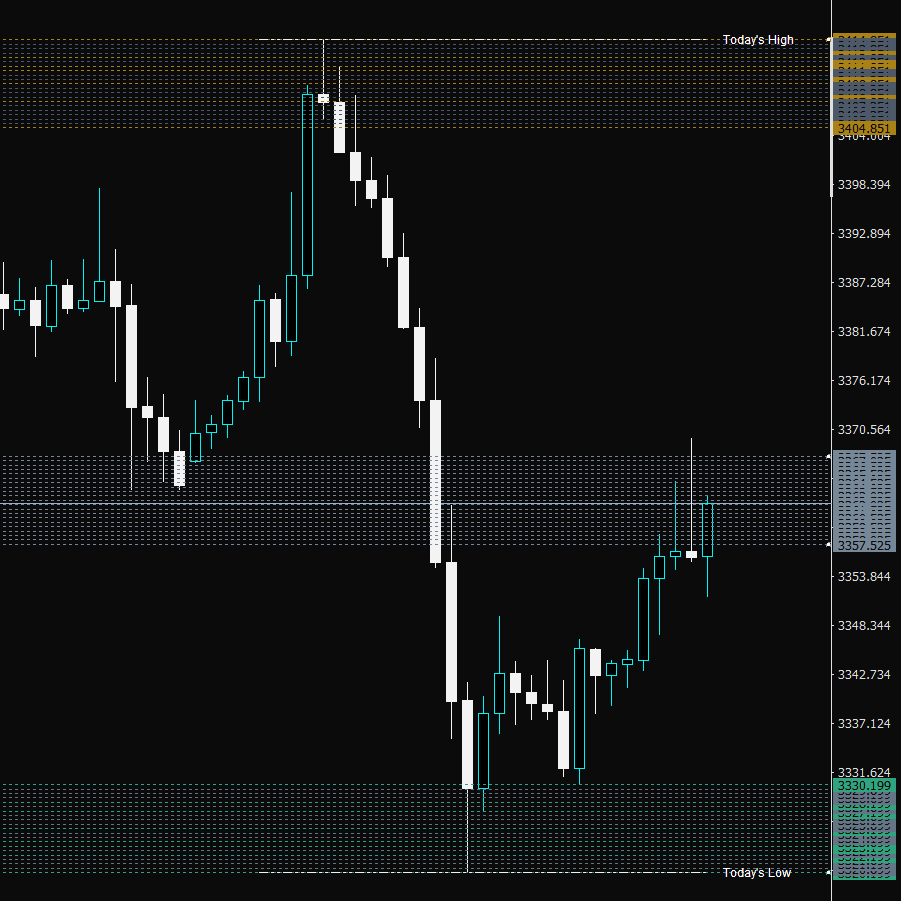Select the green 3330.199 price tag
901x901 pixels.
(863, 786)
